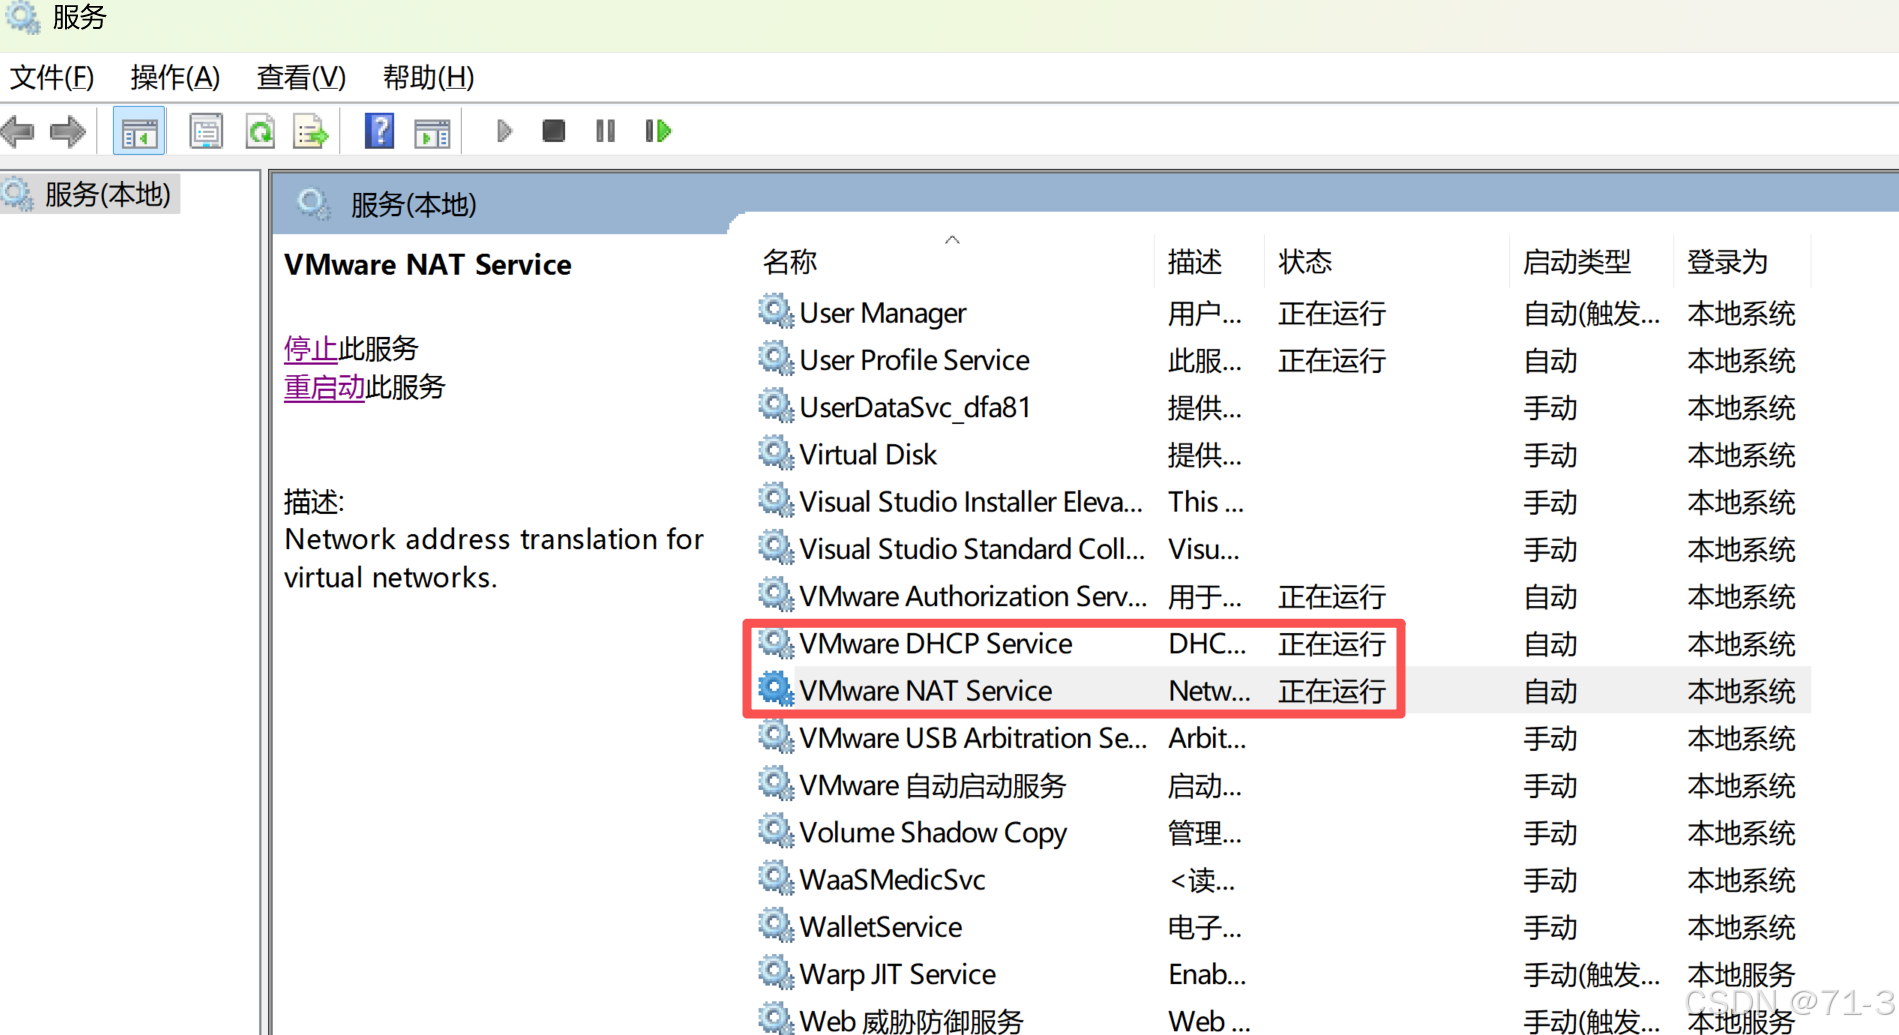The height and width of the screenshot is (1035, 1899).
Task: Sort by the 登录为 column header
Action: click(x=1728, y=262)
